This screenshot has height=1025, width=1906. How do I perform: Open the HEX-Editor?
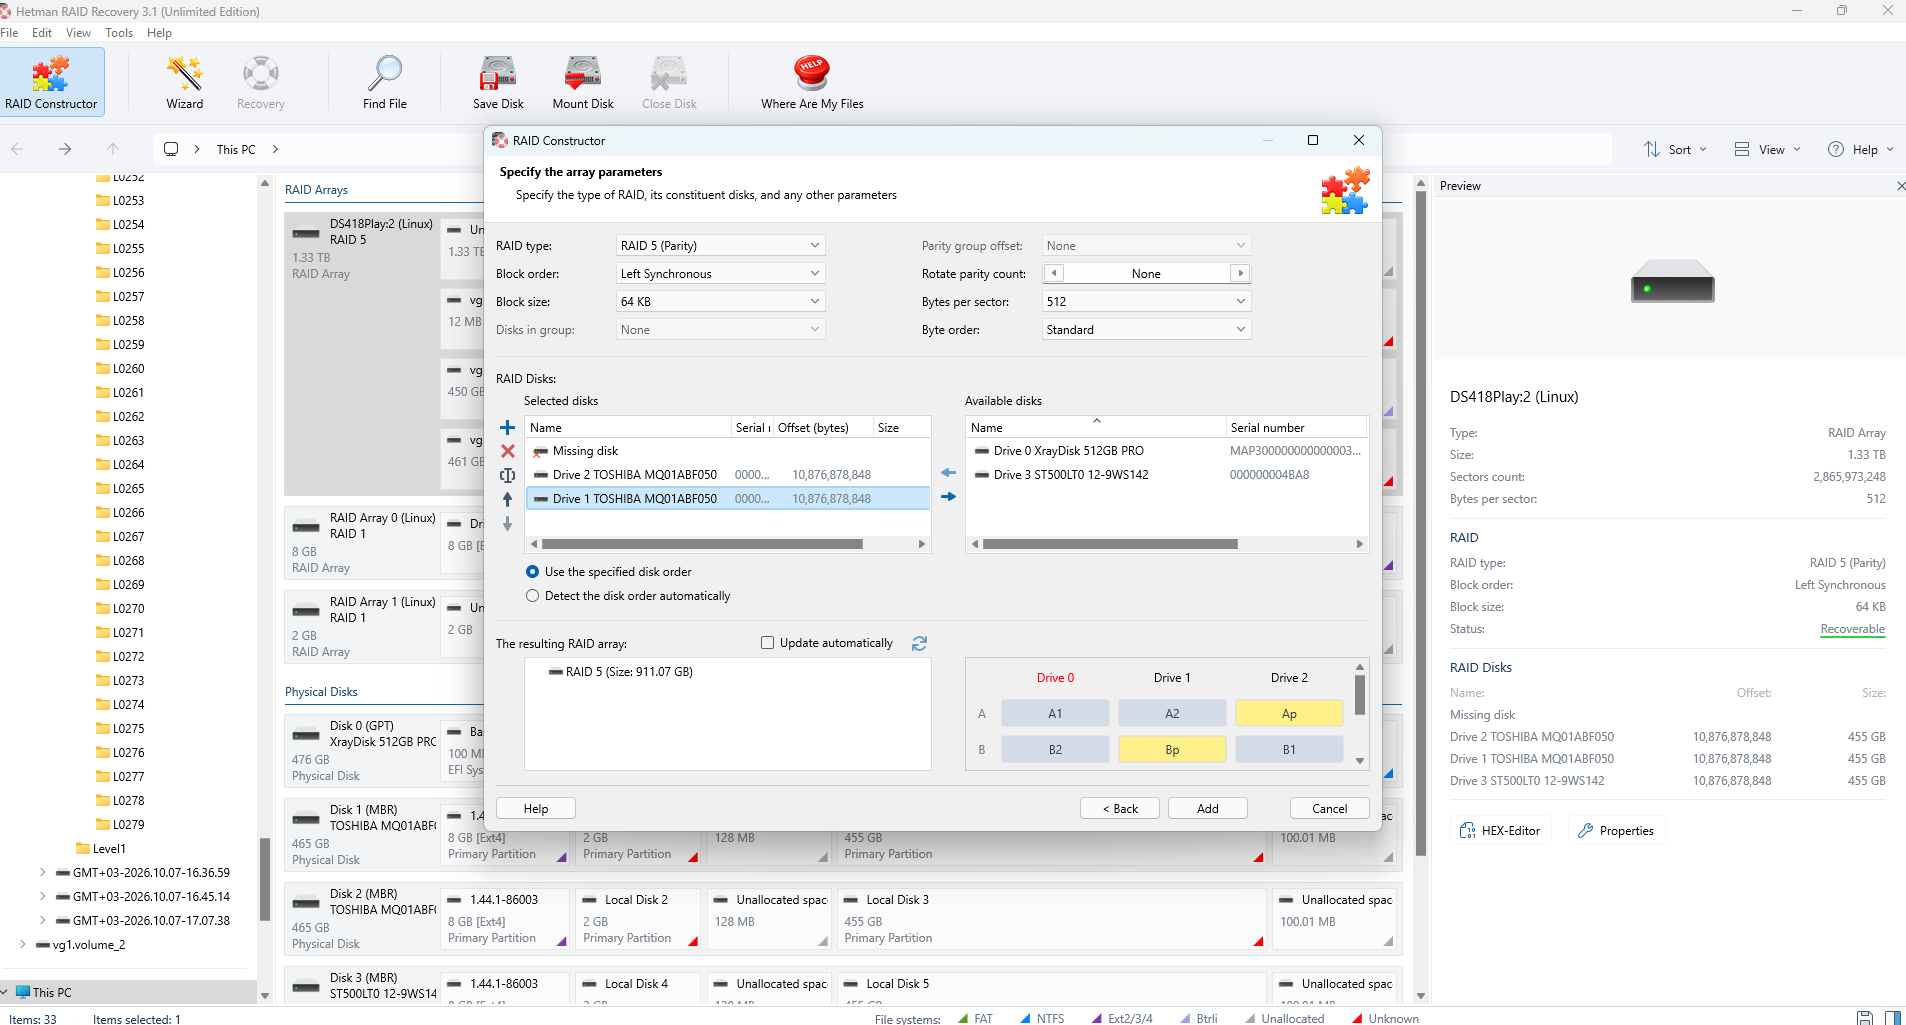click(x=1500, y=831)
